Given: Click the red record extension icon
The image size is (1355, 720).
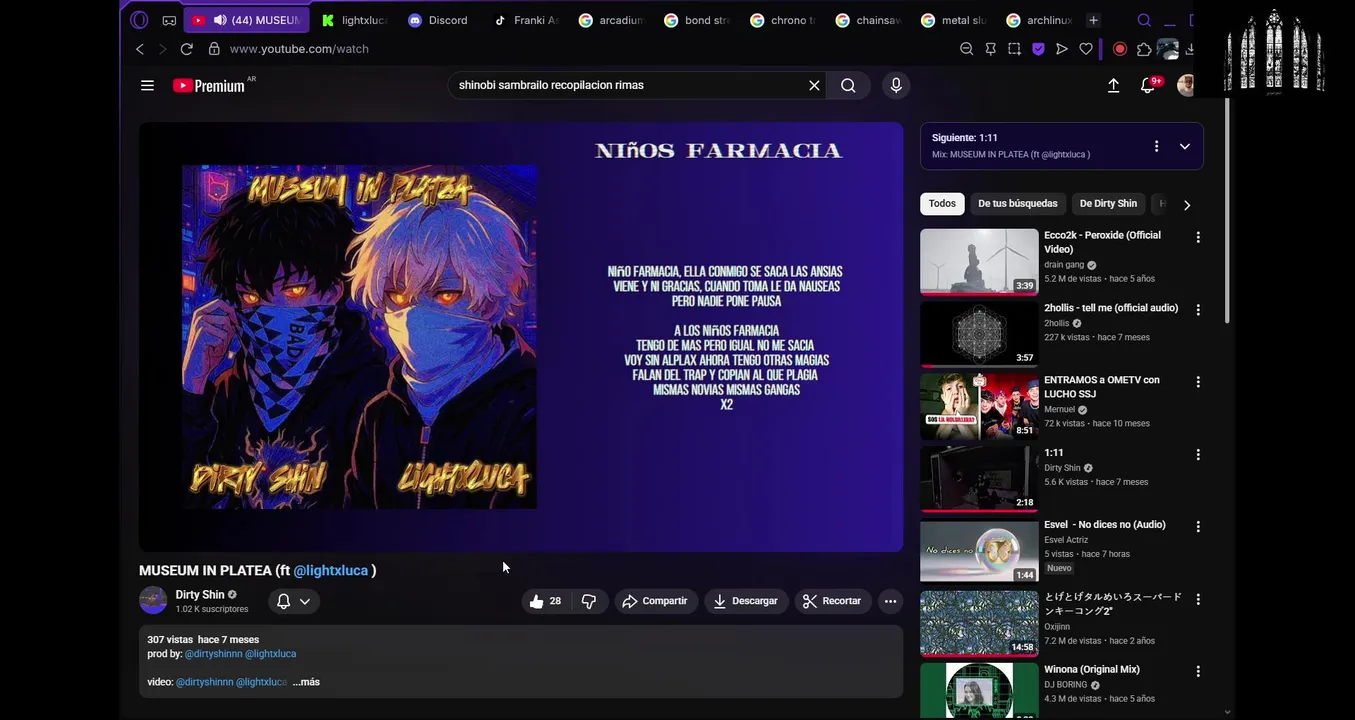Looking at the screenshot, I should 1120,49.
